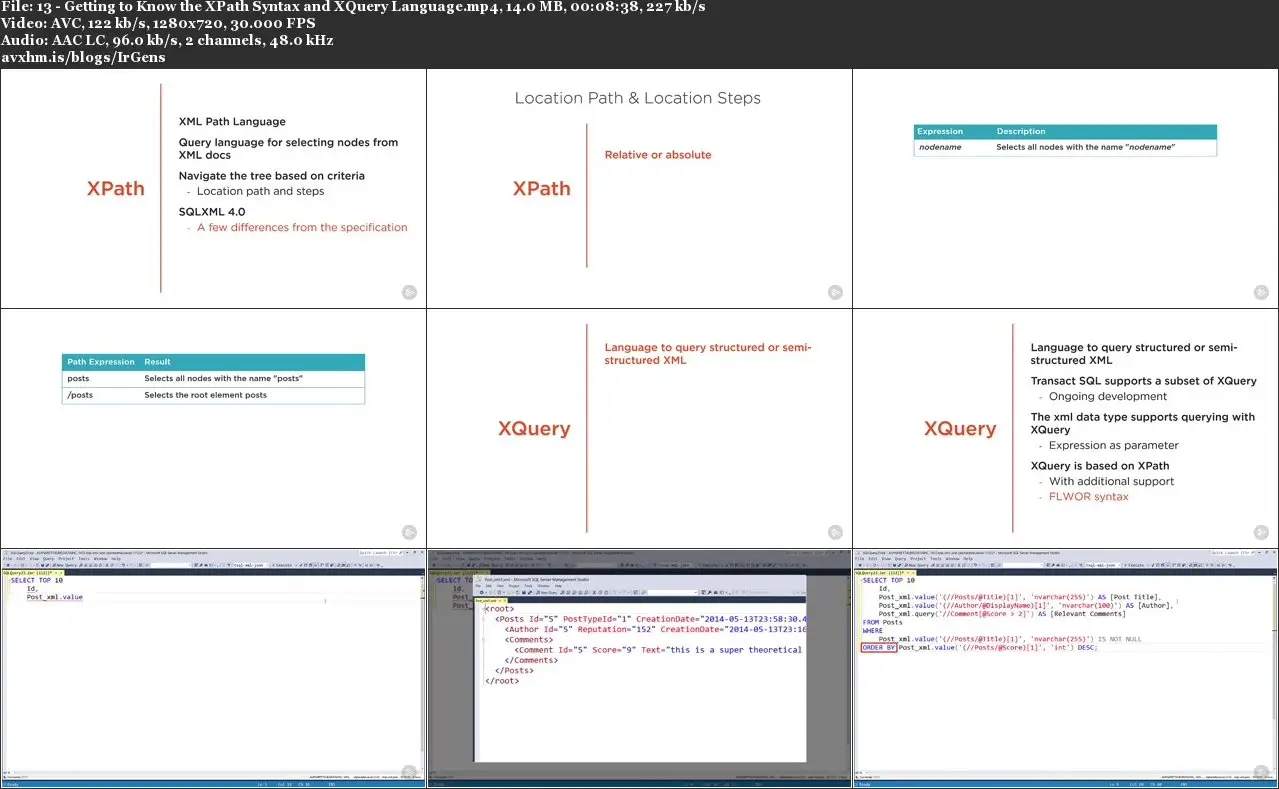The width and height of the screenshot is (1279, 789).
Task: Open the nodename expression table thumbnail
Action: tap(1065, 188)
